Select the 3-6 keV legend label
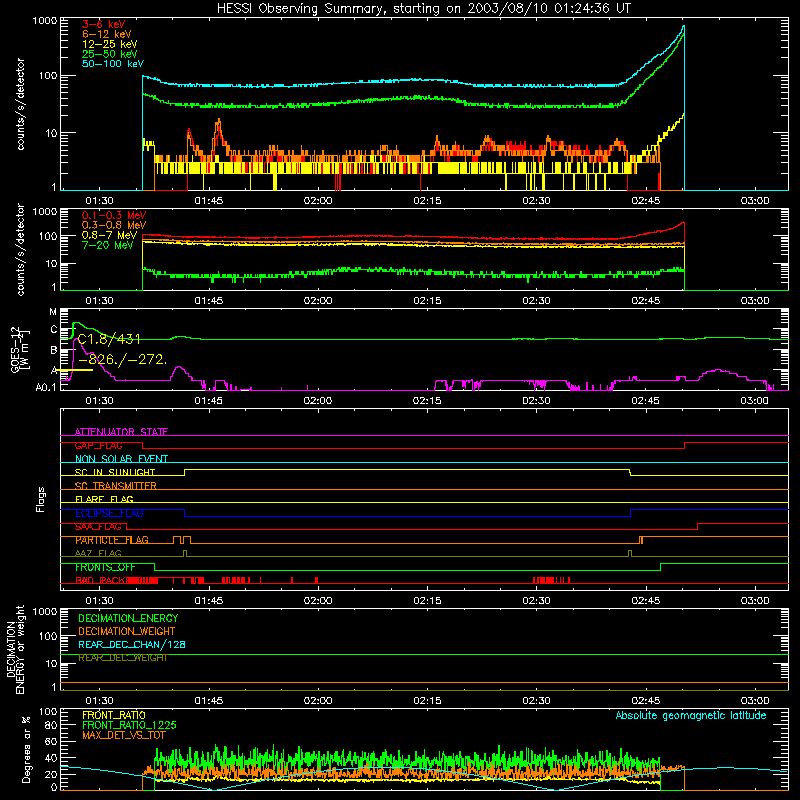This screenshot has height=800, width=800. (x=103, y=24)
